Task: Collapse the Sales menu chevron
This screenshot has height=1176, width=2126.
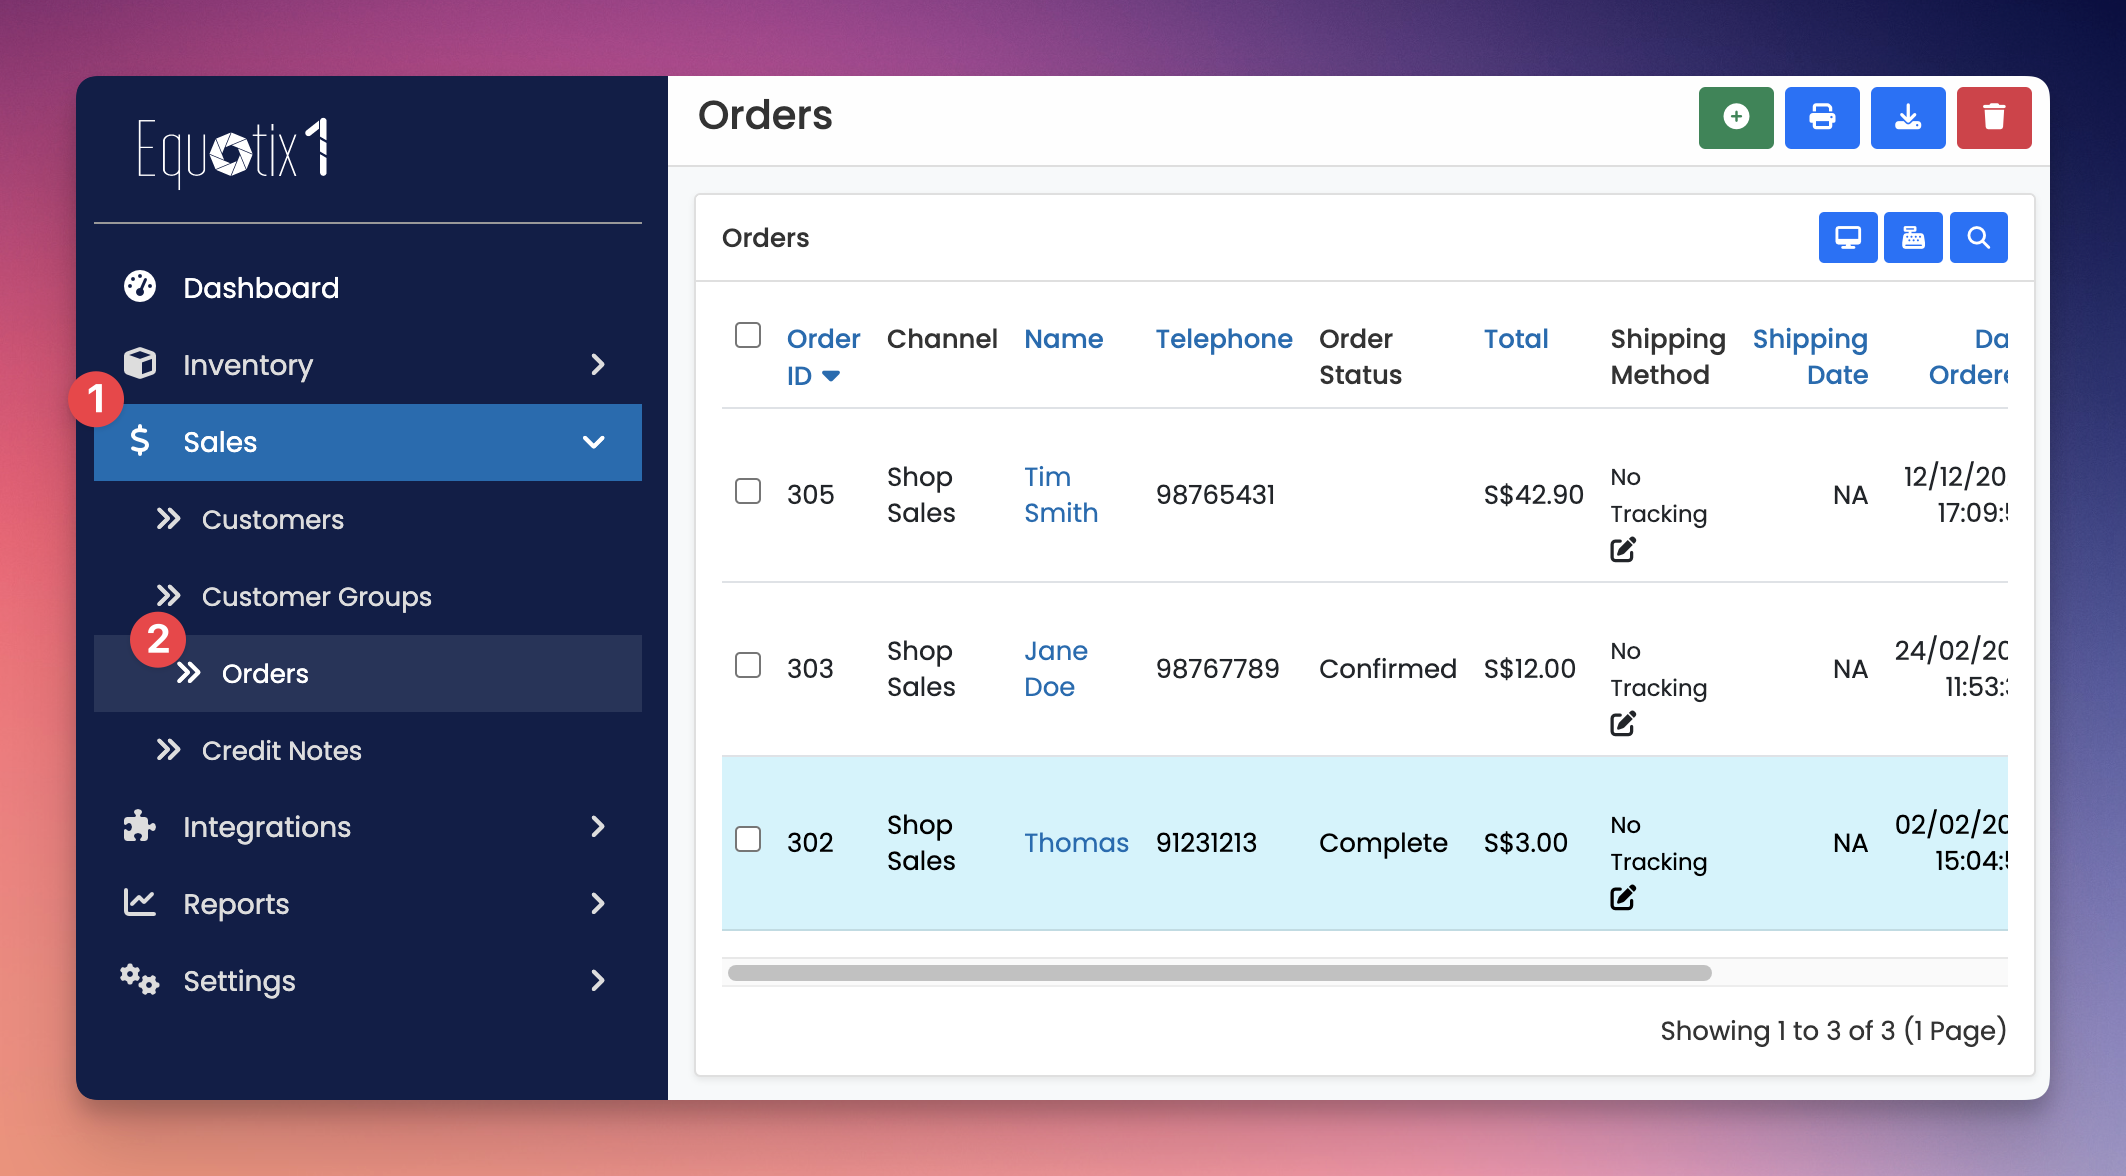Action: point(594,442)
